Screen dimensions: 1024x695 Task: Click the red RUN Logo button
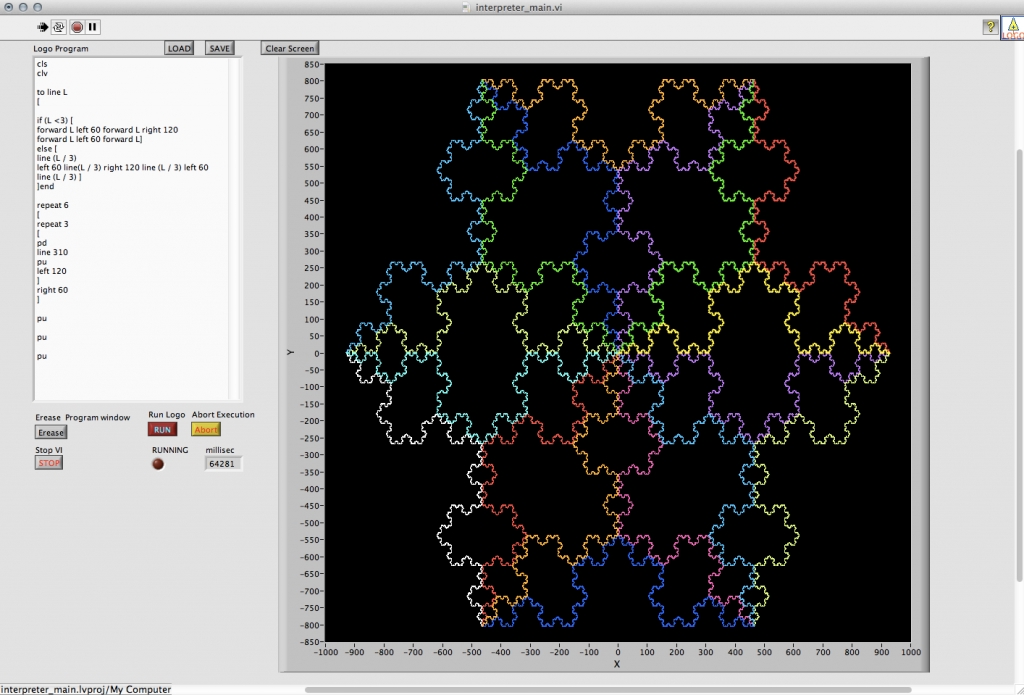point(162,429)
